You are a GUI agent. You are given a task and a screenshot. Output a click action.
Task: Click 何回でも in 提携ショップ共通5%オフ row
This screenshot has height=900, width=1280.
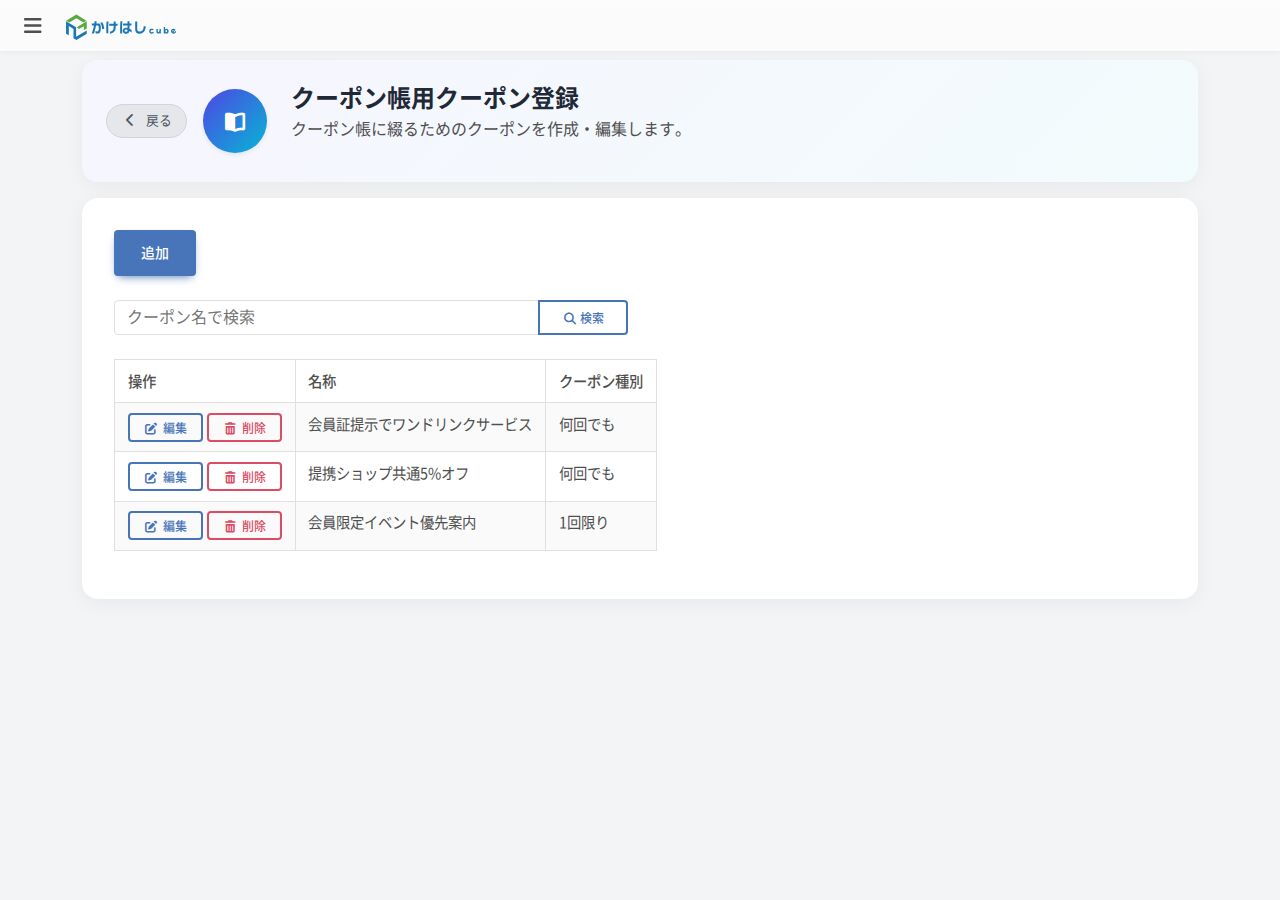pos(601,476)
